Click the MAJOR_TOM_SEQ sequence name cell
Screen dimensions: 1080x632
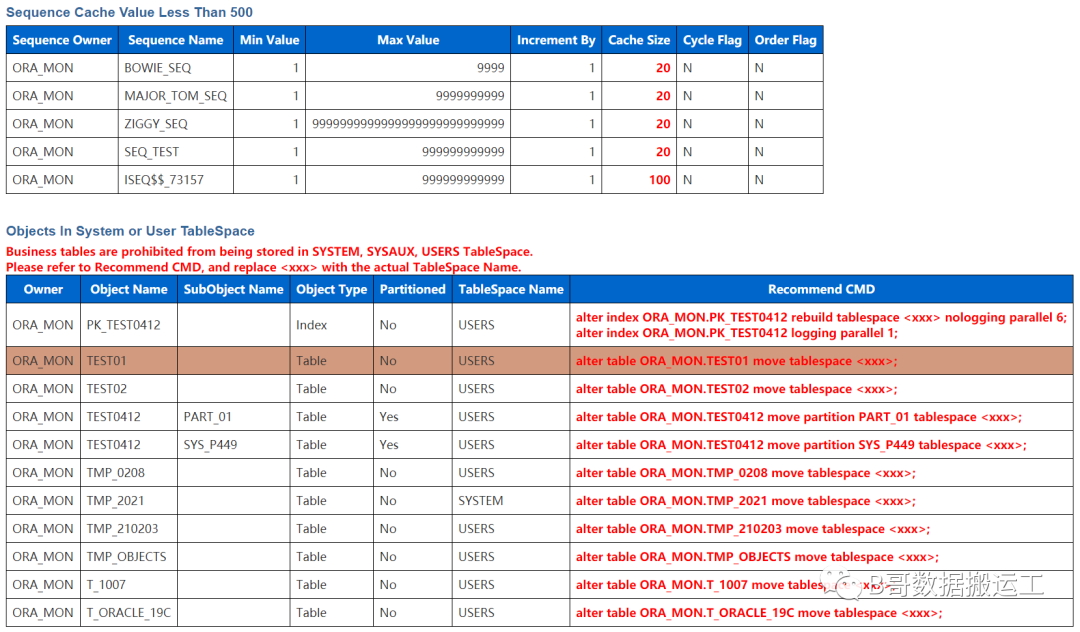[176, 96]
